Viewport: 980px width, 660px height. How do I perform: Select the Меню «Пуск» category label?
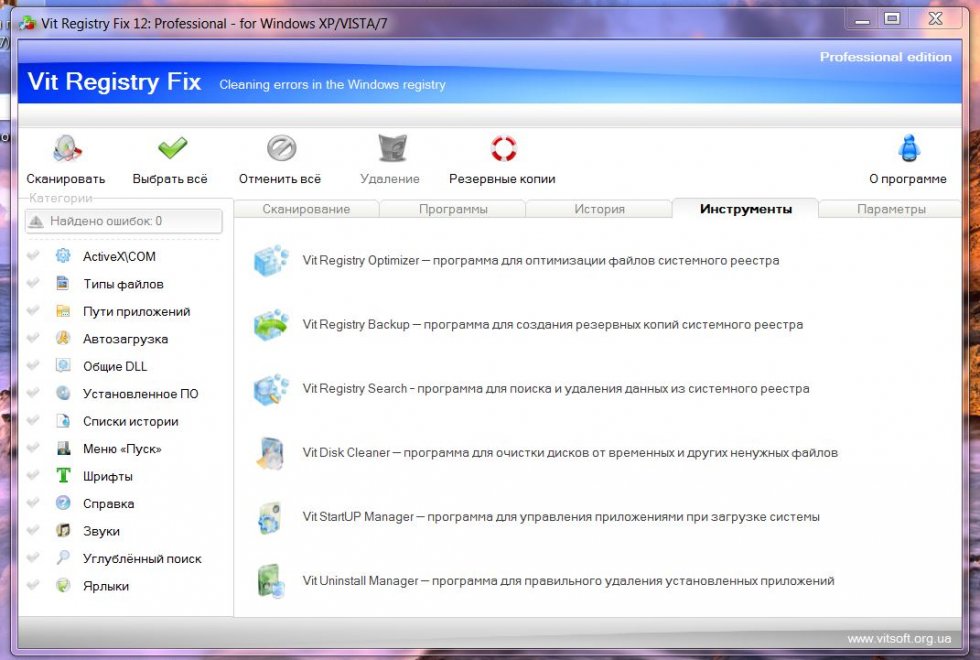[x=122, y=449]
